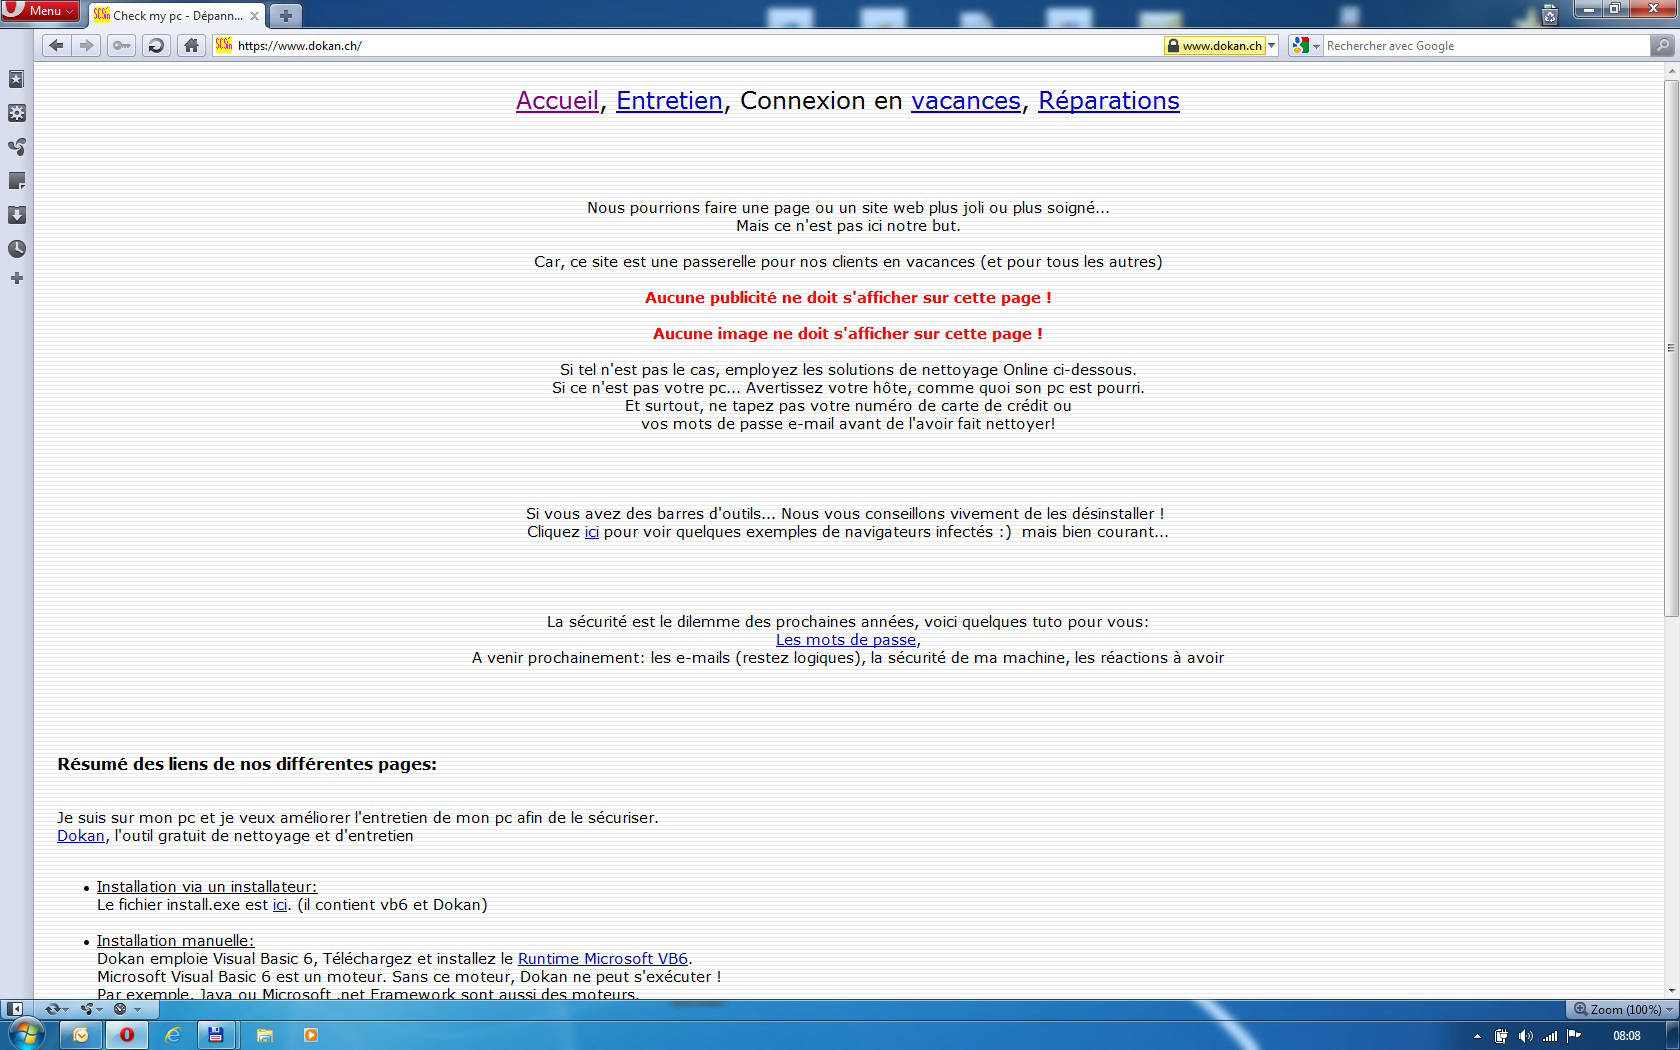This screenshot has height=1050, width=1680.
Task: Go to the Home page
Action: coord(191,45)
